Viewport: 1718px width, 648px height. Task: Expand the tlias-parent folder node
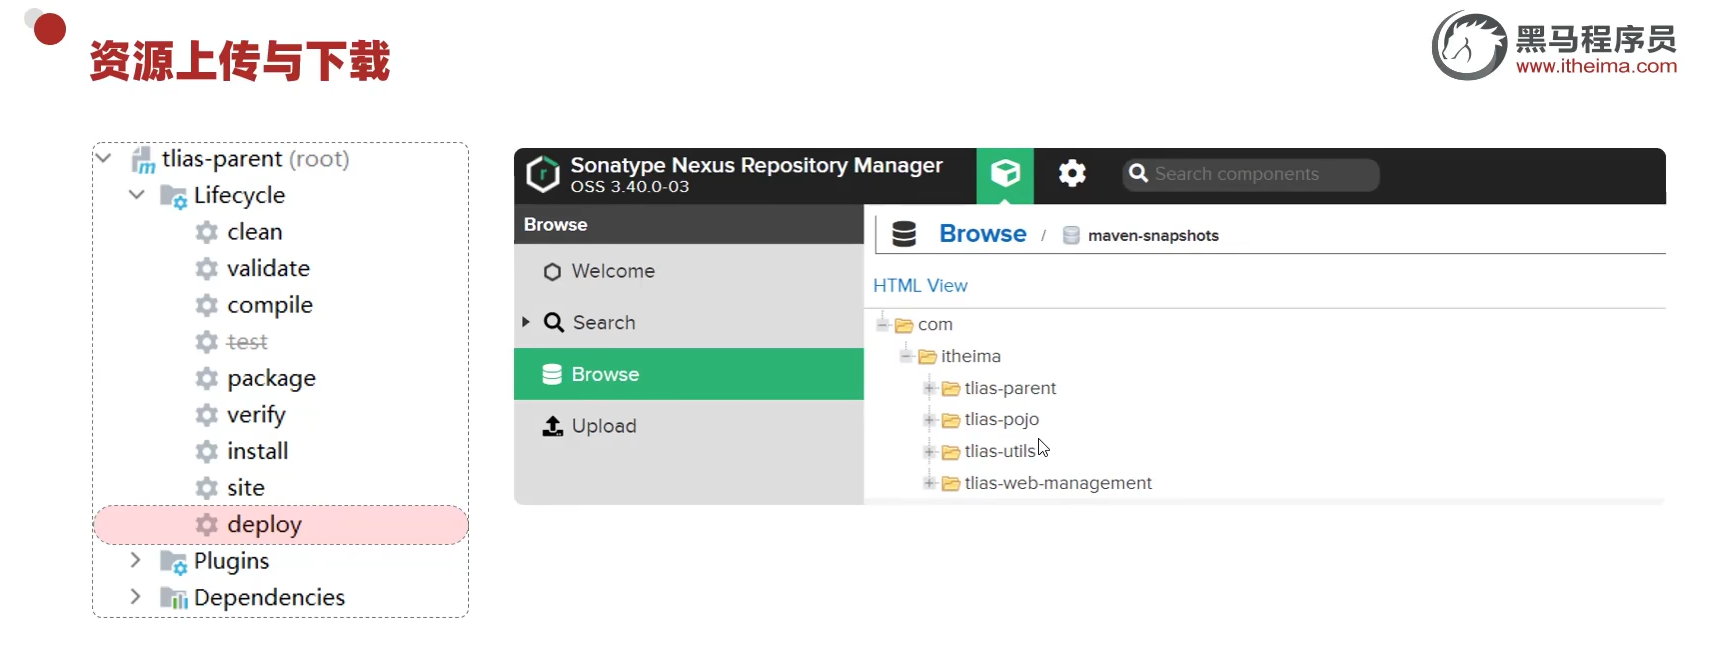click(x=929, y=388)
